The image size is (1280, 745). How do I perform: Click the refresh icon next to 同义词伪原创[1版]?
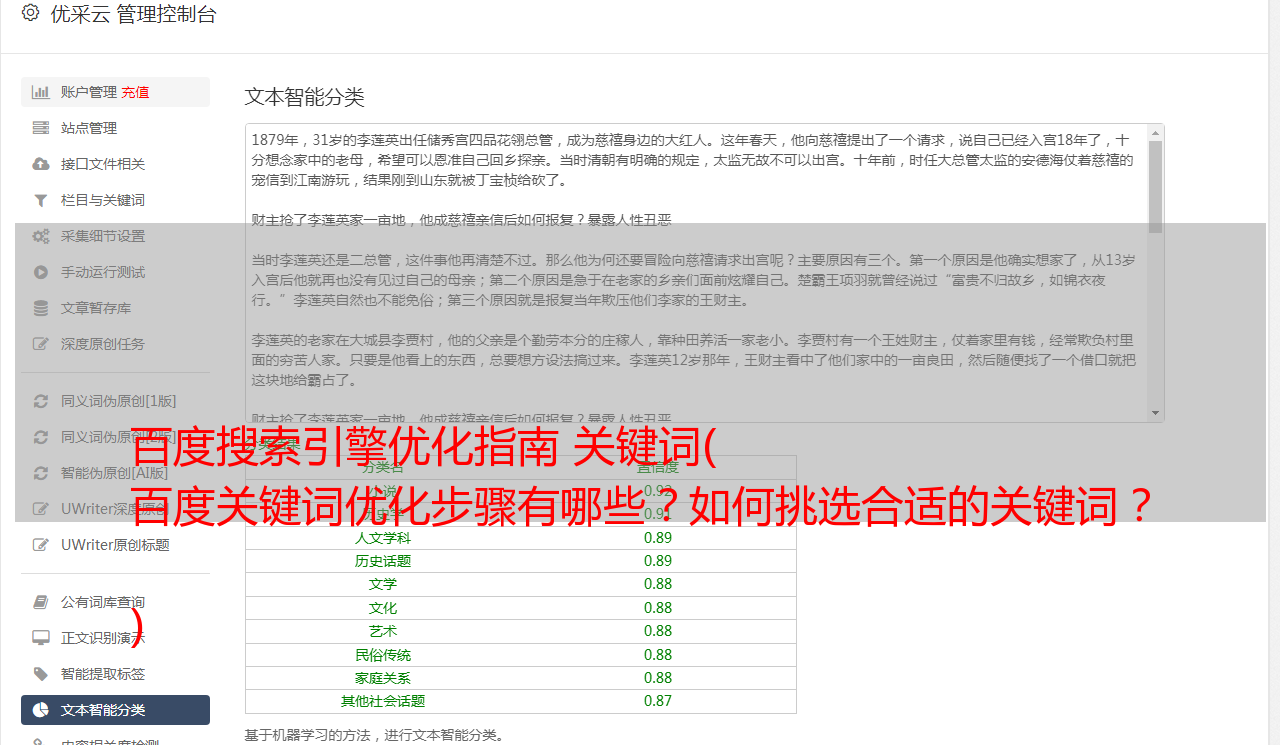tap(41, 401)
